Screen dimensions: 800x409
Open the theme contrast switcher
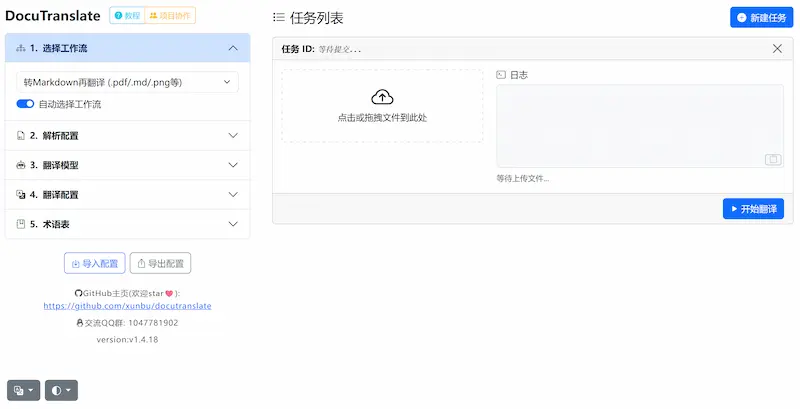61,390
